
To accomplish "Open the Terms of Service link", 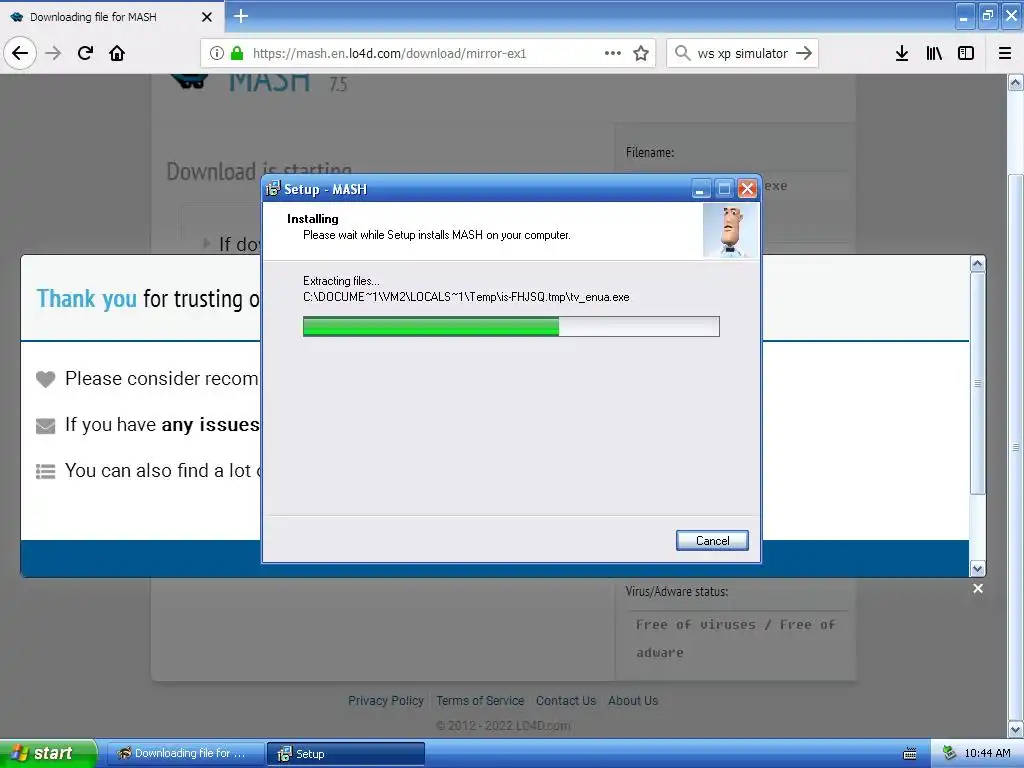I will (480, 701).
